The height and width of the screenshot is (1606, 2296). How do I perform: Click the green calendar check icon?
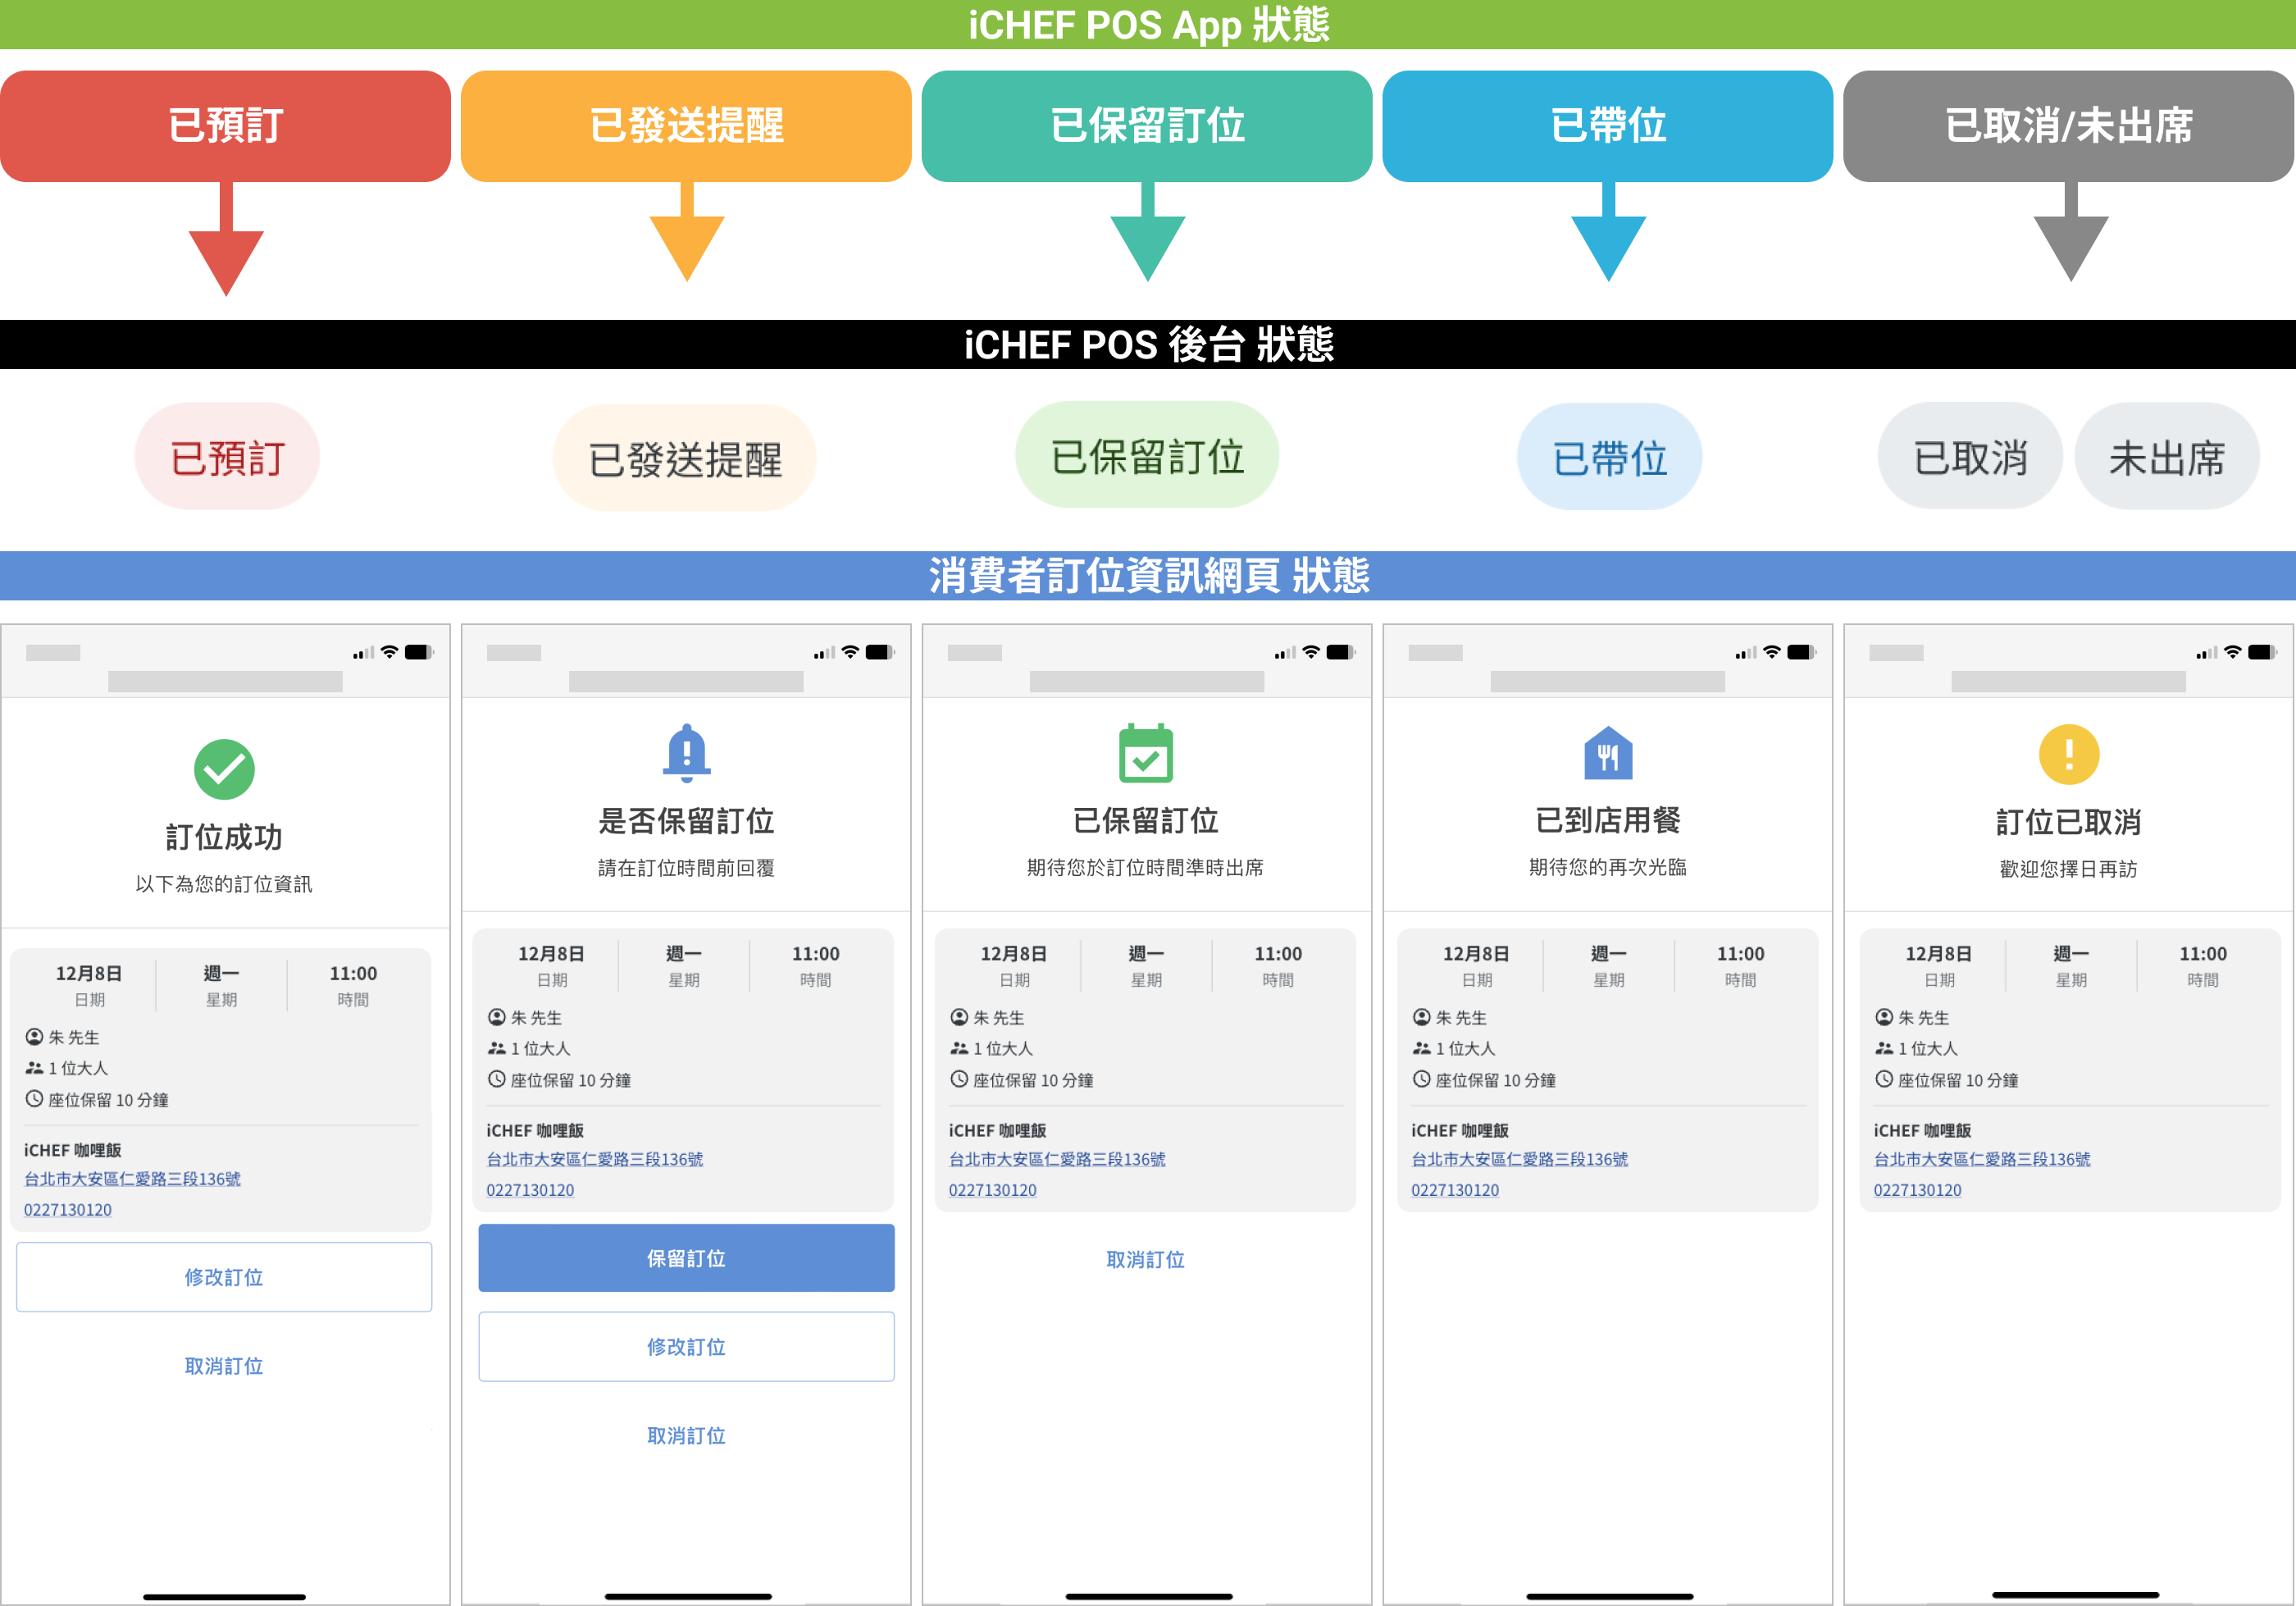1146,753
